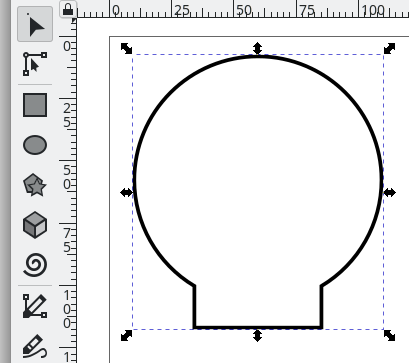Screen dimensions: 409x363
Task: Select the Pen Bezier tool
Action: (35, 306)
